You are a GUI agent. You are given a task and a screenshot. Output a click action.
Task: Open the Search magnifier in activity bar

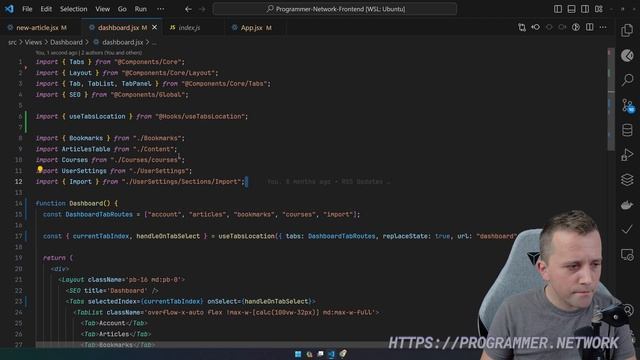(627, 80)
